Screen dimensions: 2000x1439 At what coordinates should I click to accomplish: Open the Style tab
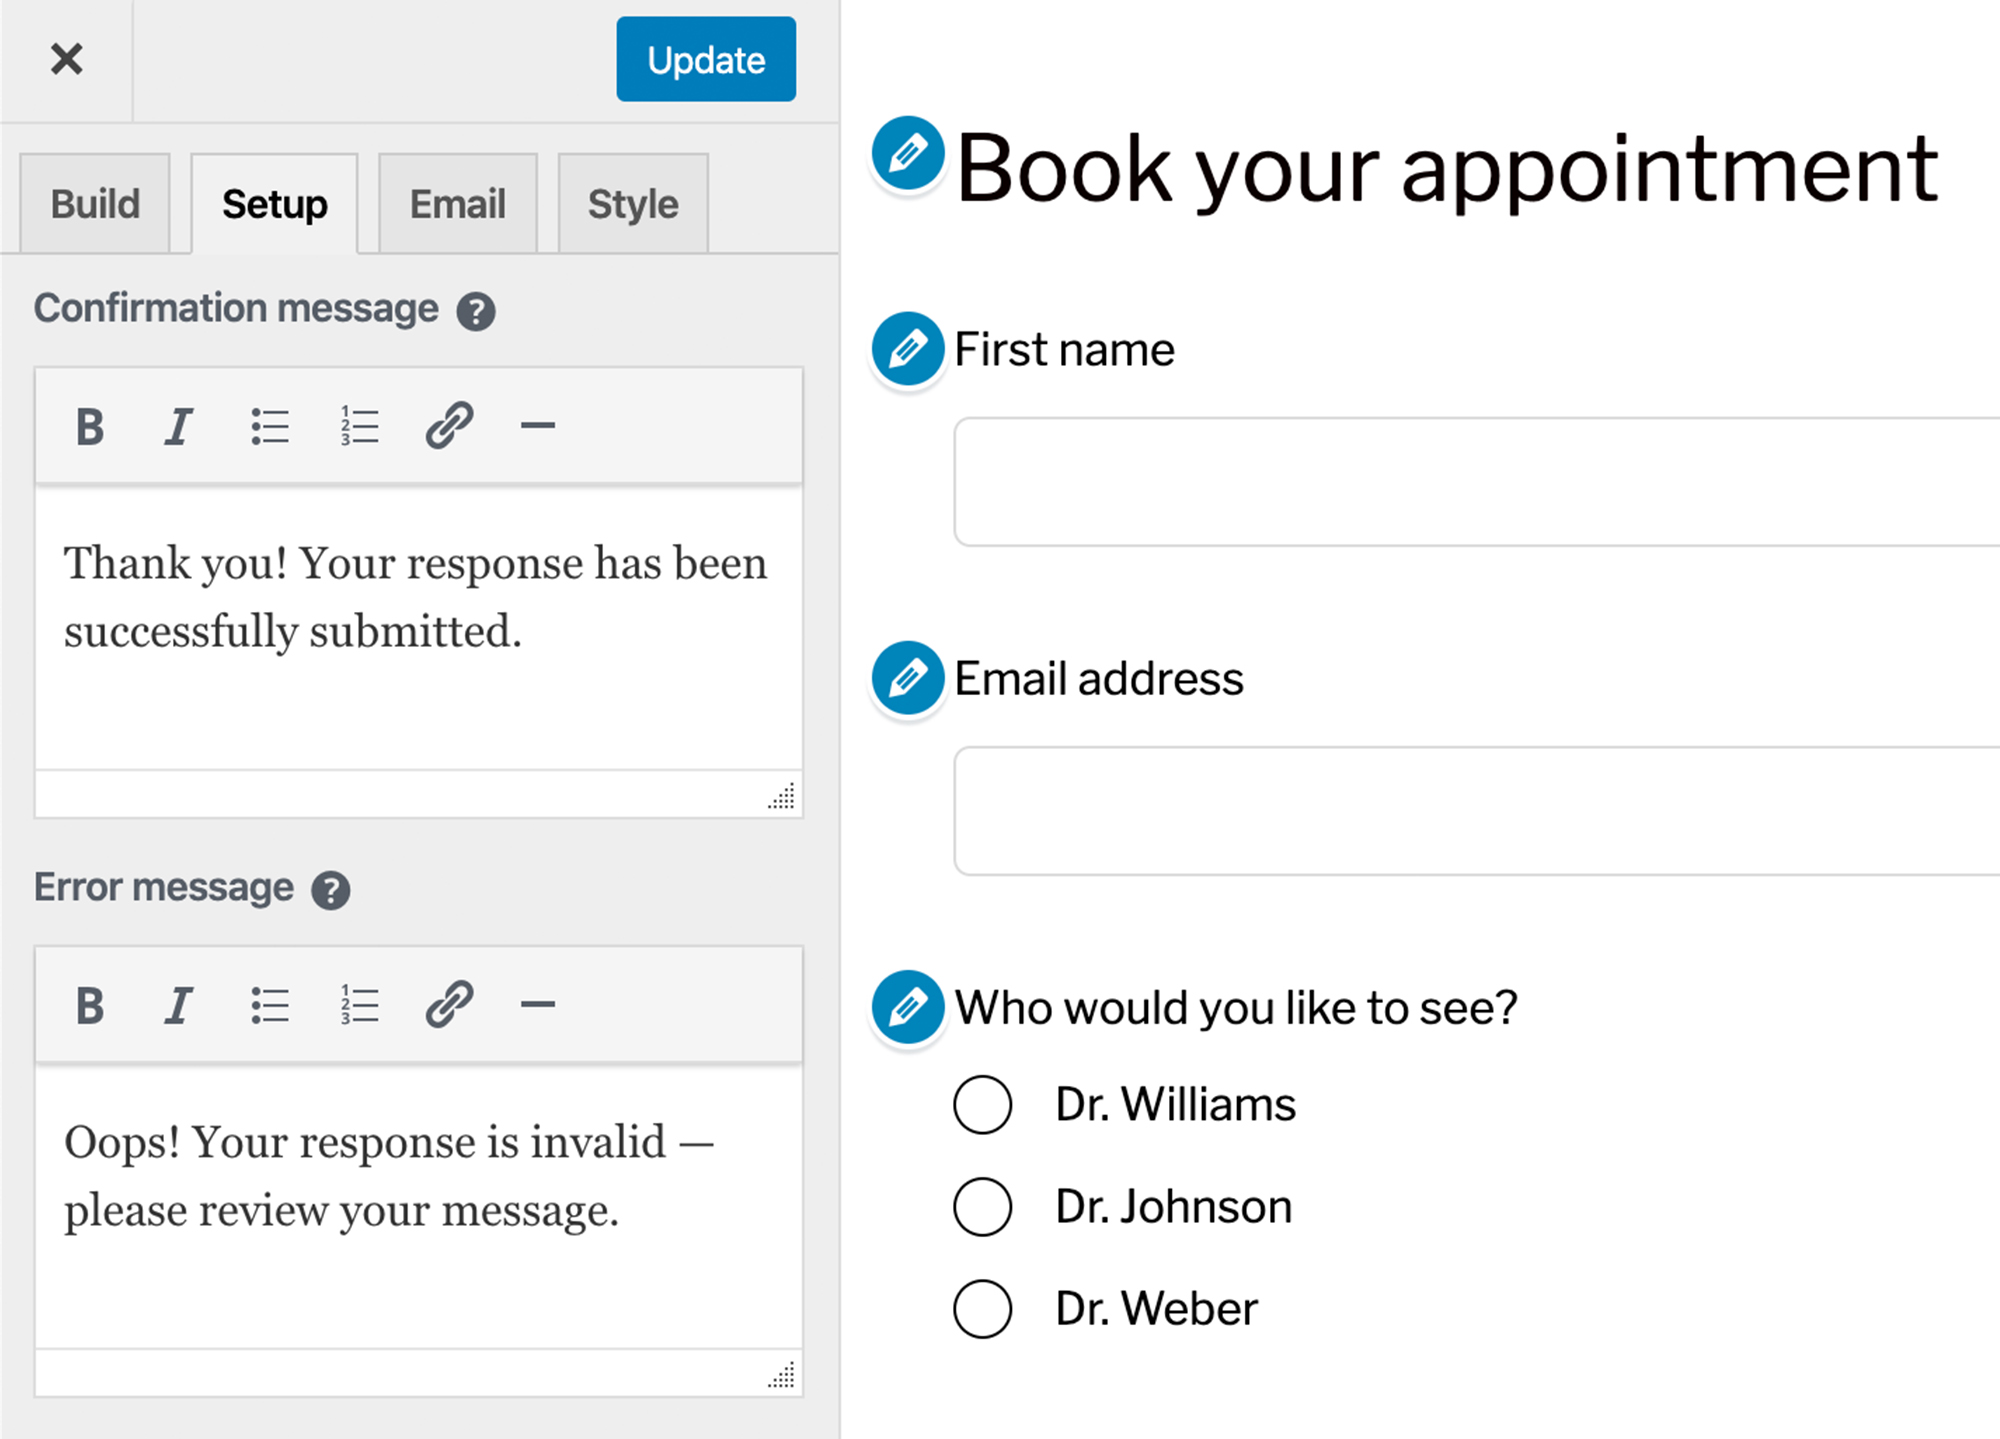point(633,205)
